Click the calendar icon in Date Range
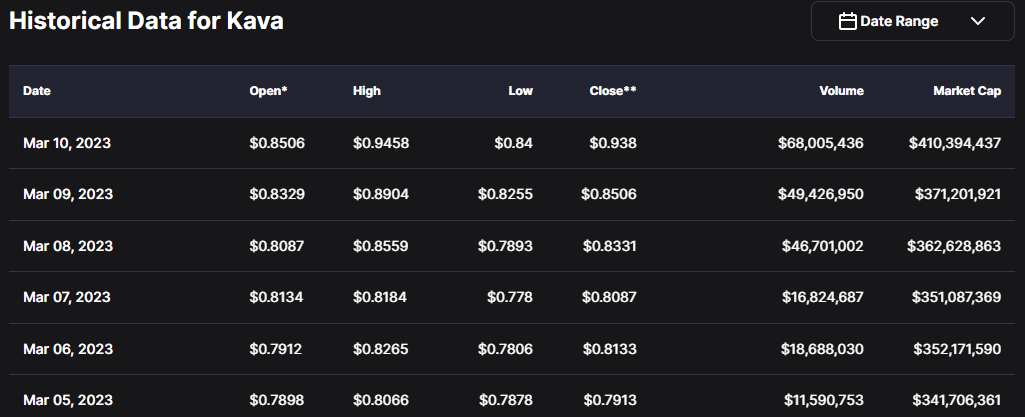 [x=847, y=21]
